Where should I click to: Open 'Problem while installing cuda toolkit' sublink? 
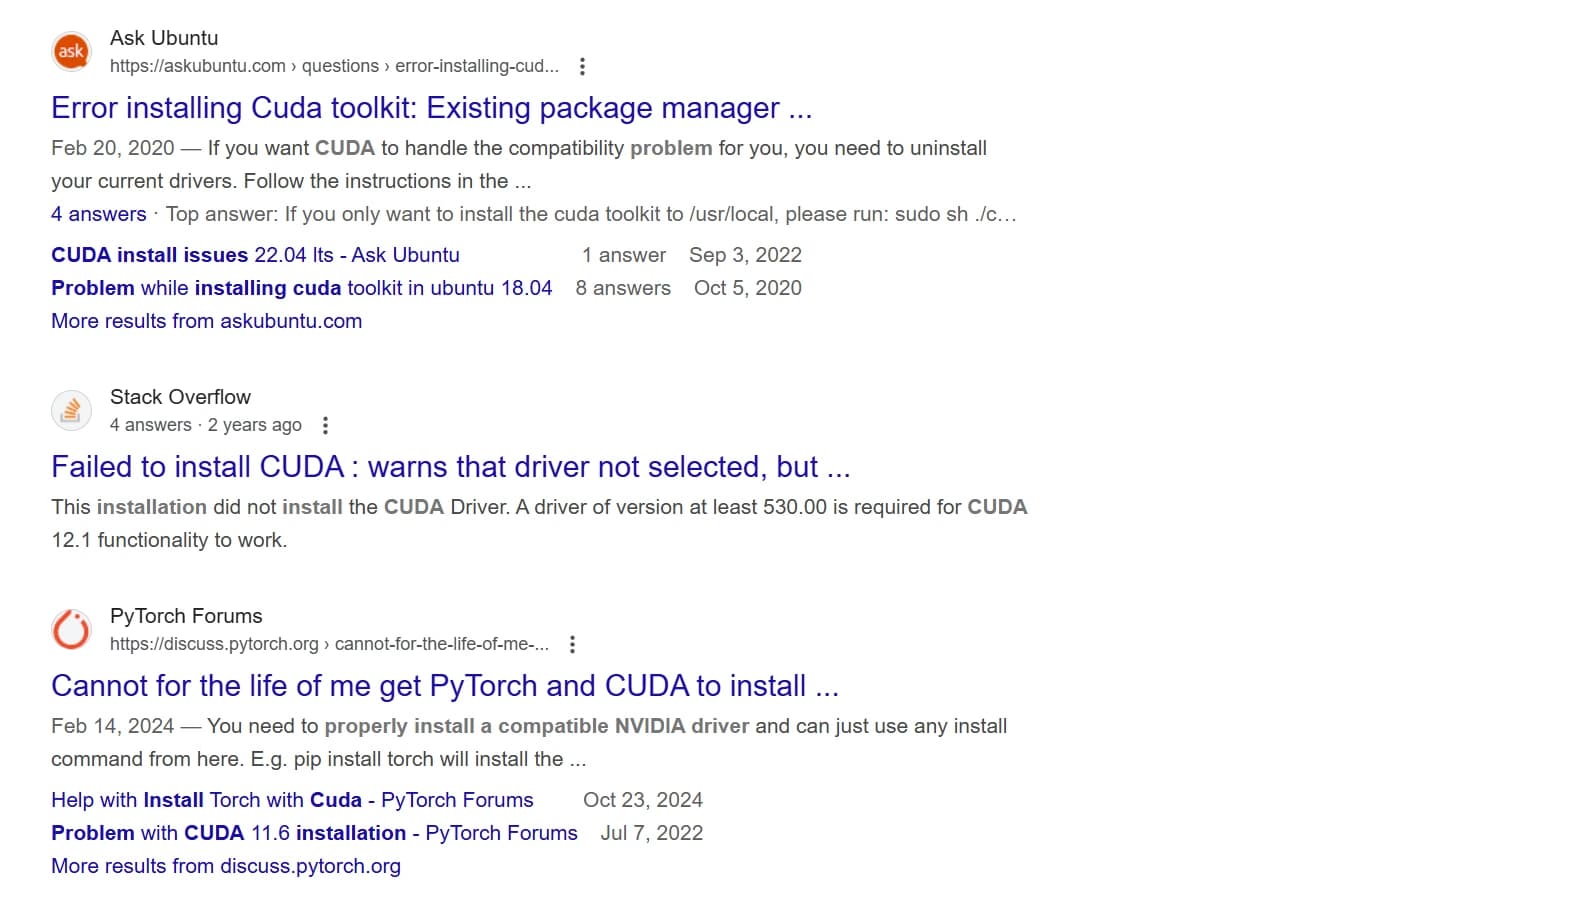[301, 288]
